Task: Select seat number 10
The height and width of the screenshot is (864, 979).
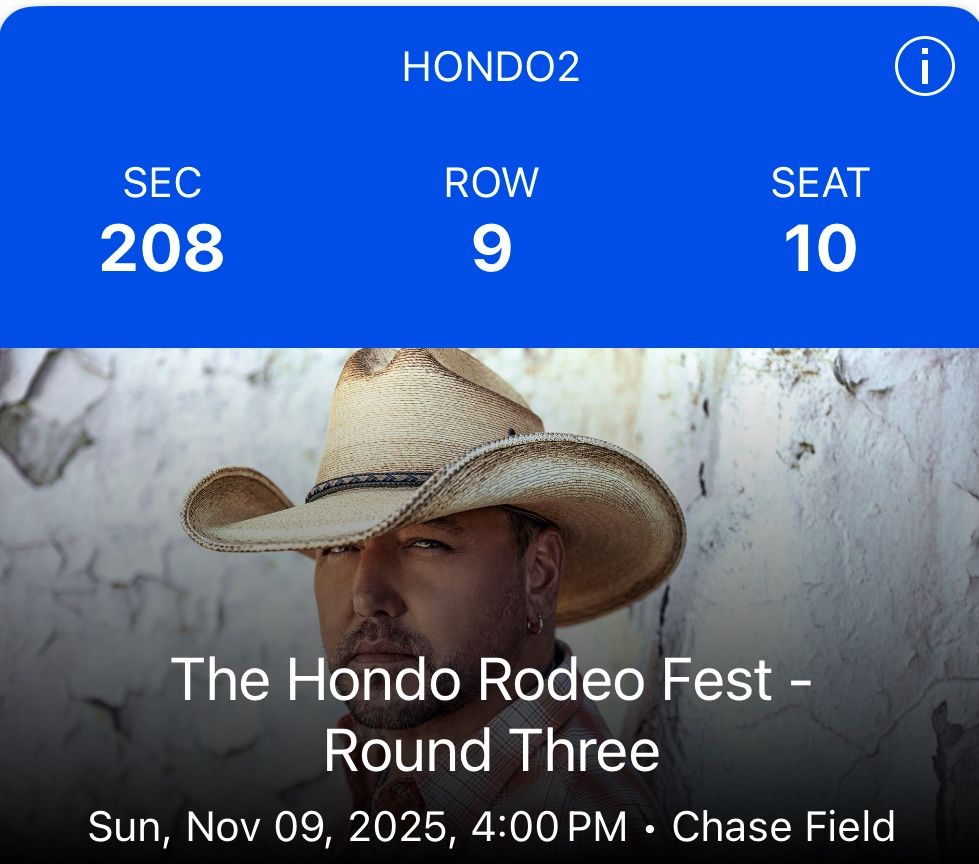Action: pos(820,249)
